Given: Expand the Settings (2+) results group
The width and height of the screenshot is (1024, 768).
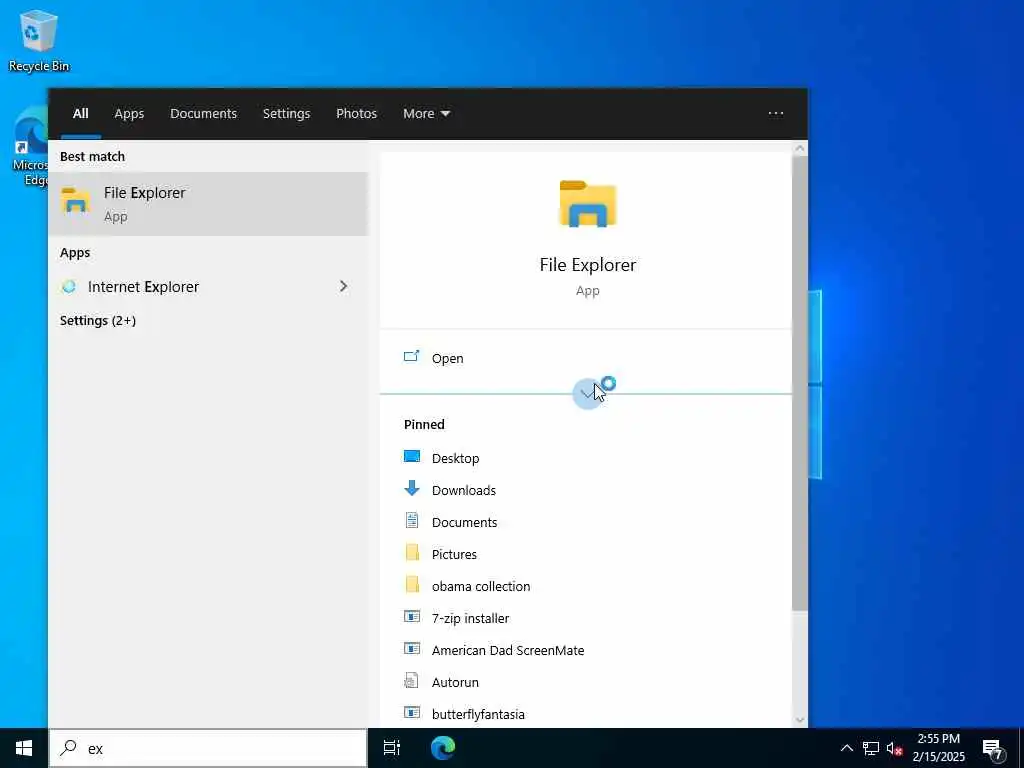Looking at the screenshot, I should [x=98, y=320].
